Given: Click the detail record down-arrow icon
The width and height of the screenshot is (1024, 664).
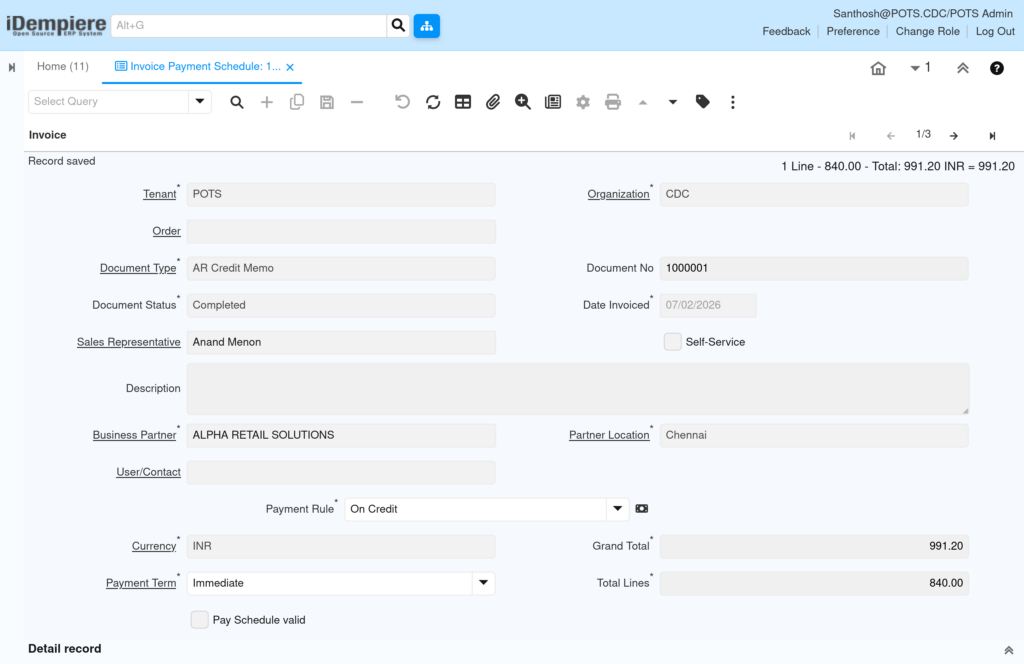Looking at the screenshot, I should [673, 103].
